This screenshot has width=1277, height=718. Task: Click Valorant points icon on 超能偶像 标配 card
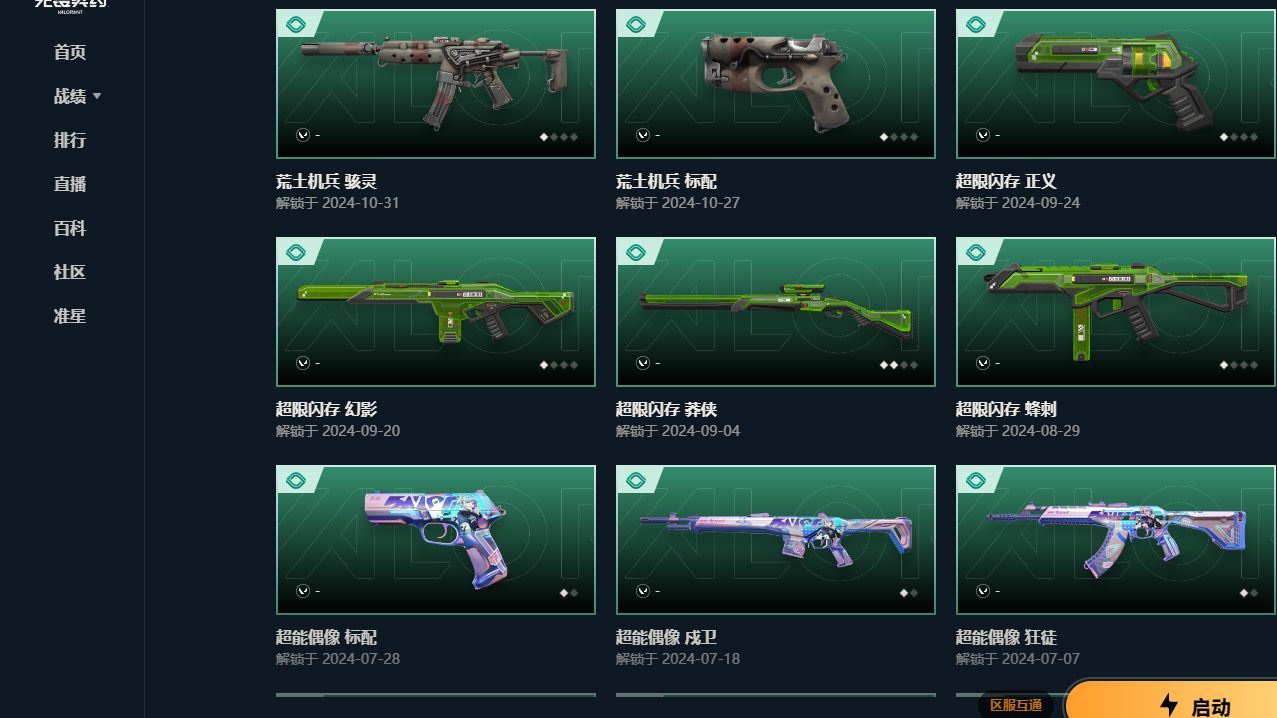point(303,591)
